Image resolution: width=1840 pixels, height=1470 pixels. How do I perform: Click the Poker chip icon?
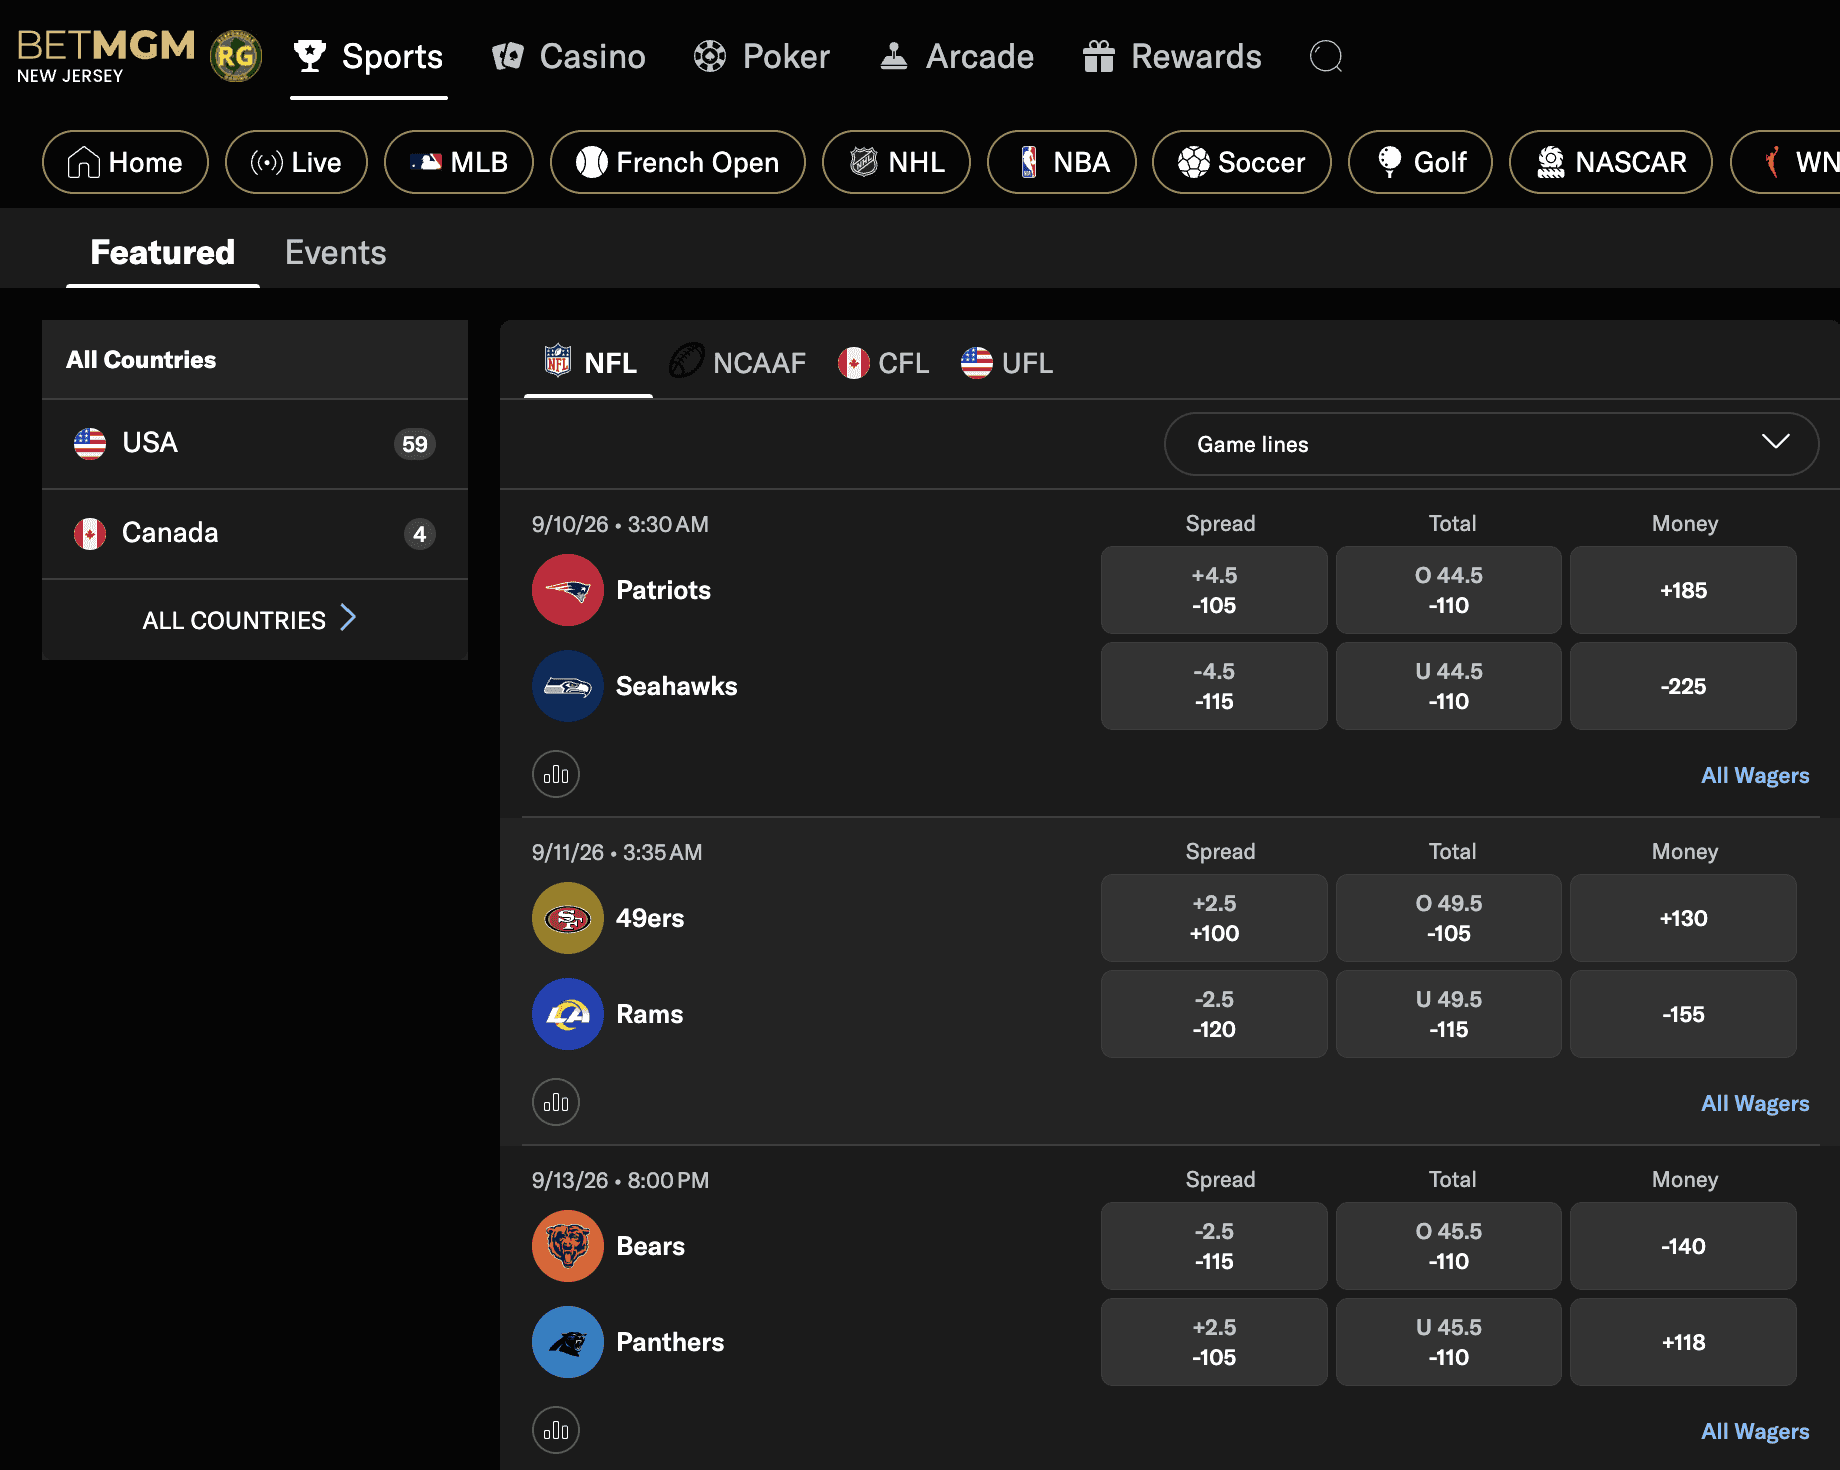pyautogui.click(x=710, y=56)
